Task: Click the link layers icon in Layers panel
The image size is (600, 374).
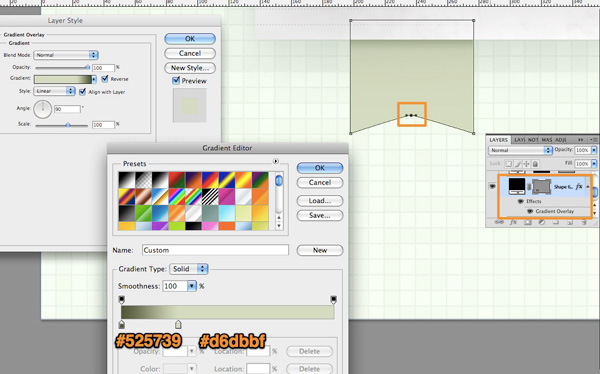Action: point(499,222)
